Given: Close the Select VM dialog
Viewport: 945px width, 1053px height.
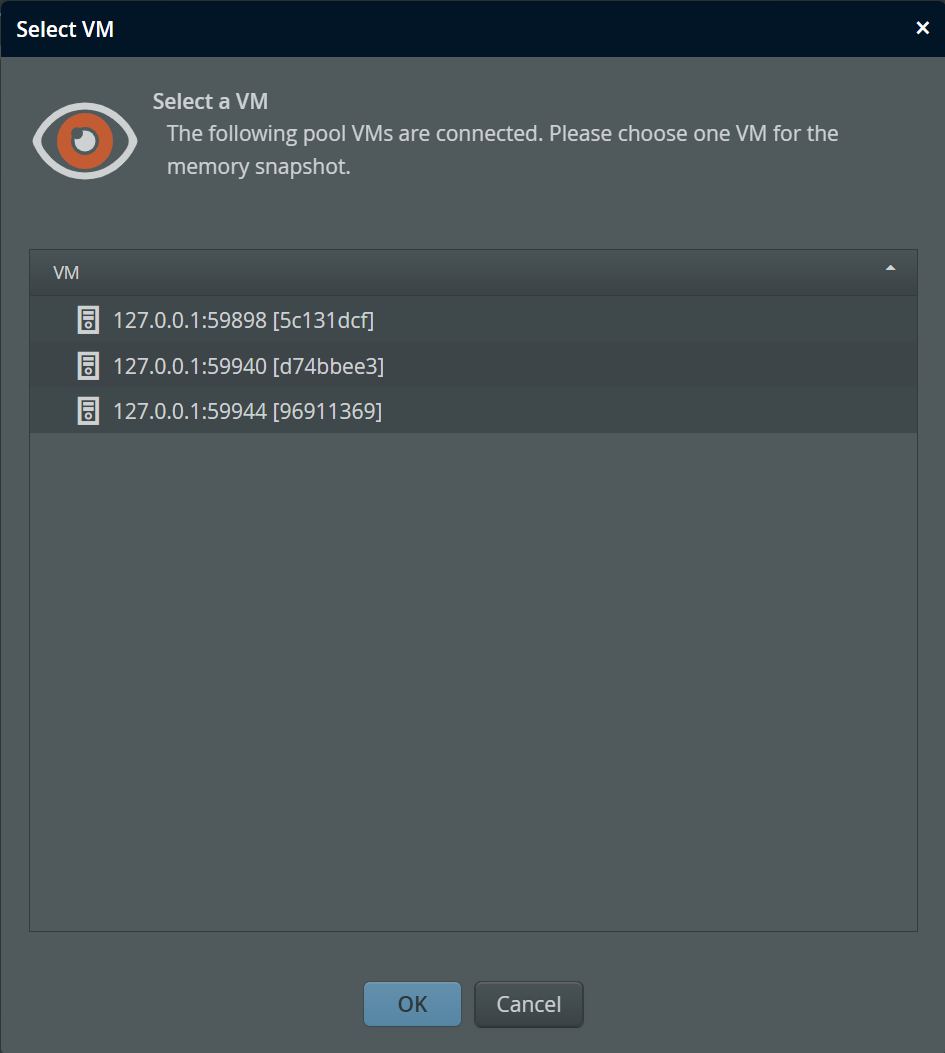Looking at the screenshot, I should pyautogui.click(x=922, y=29).
